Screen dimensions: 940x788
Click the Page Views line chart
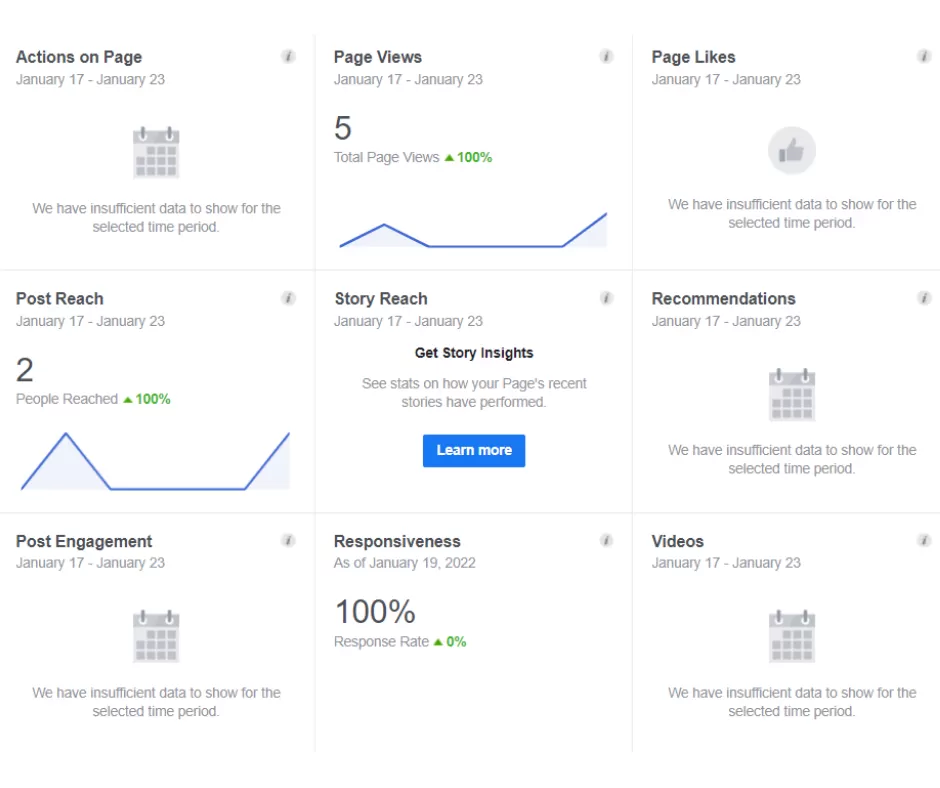(473, 232)
